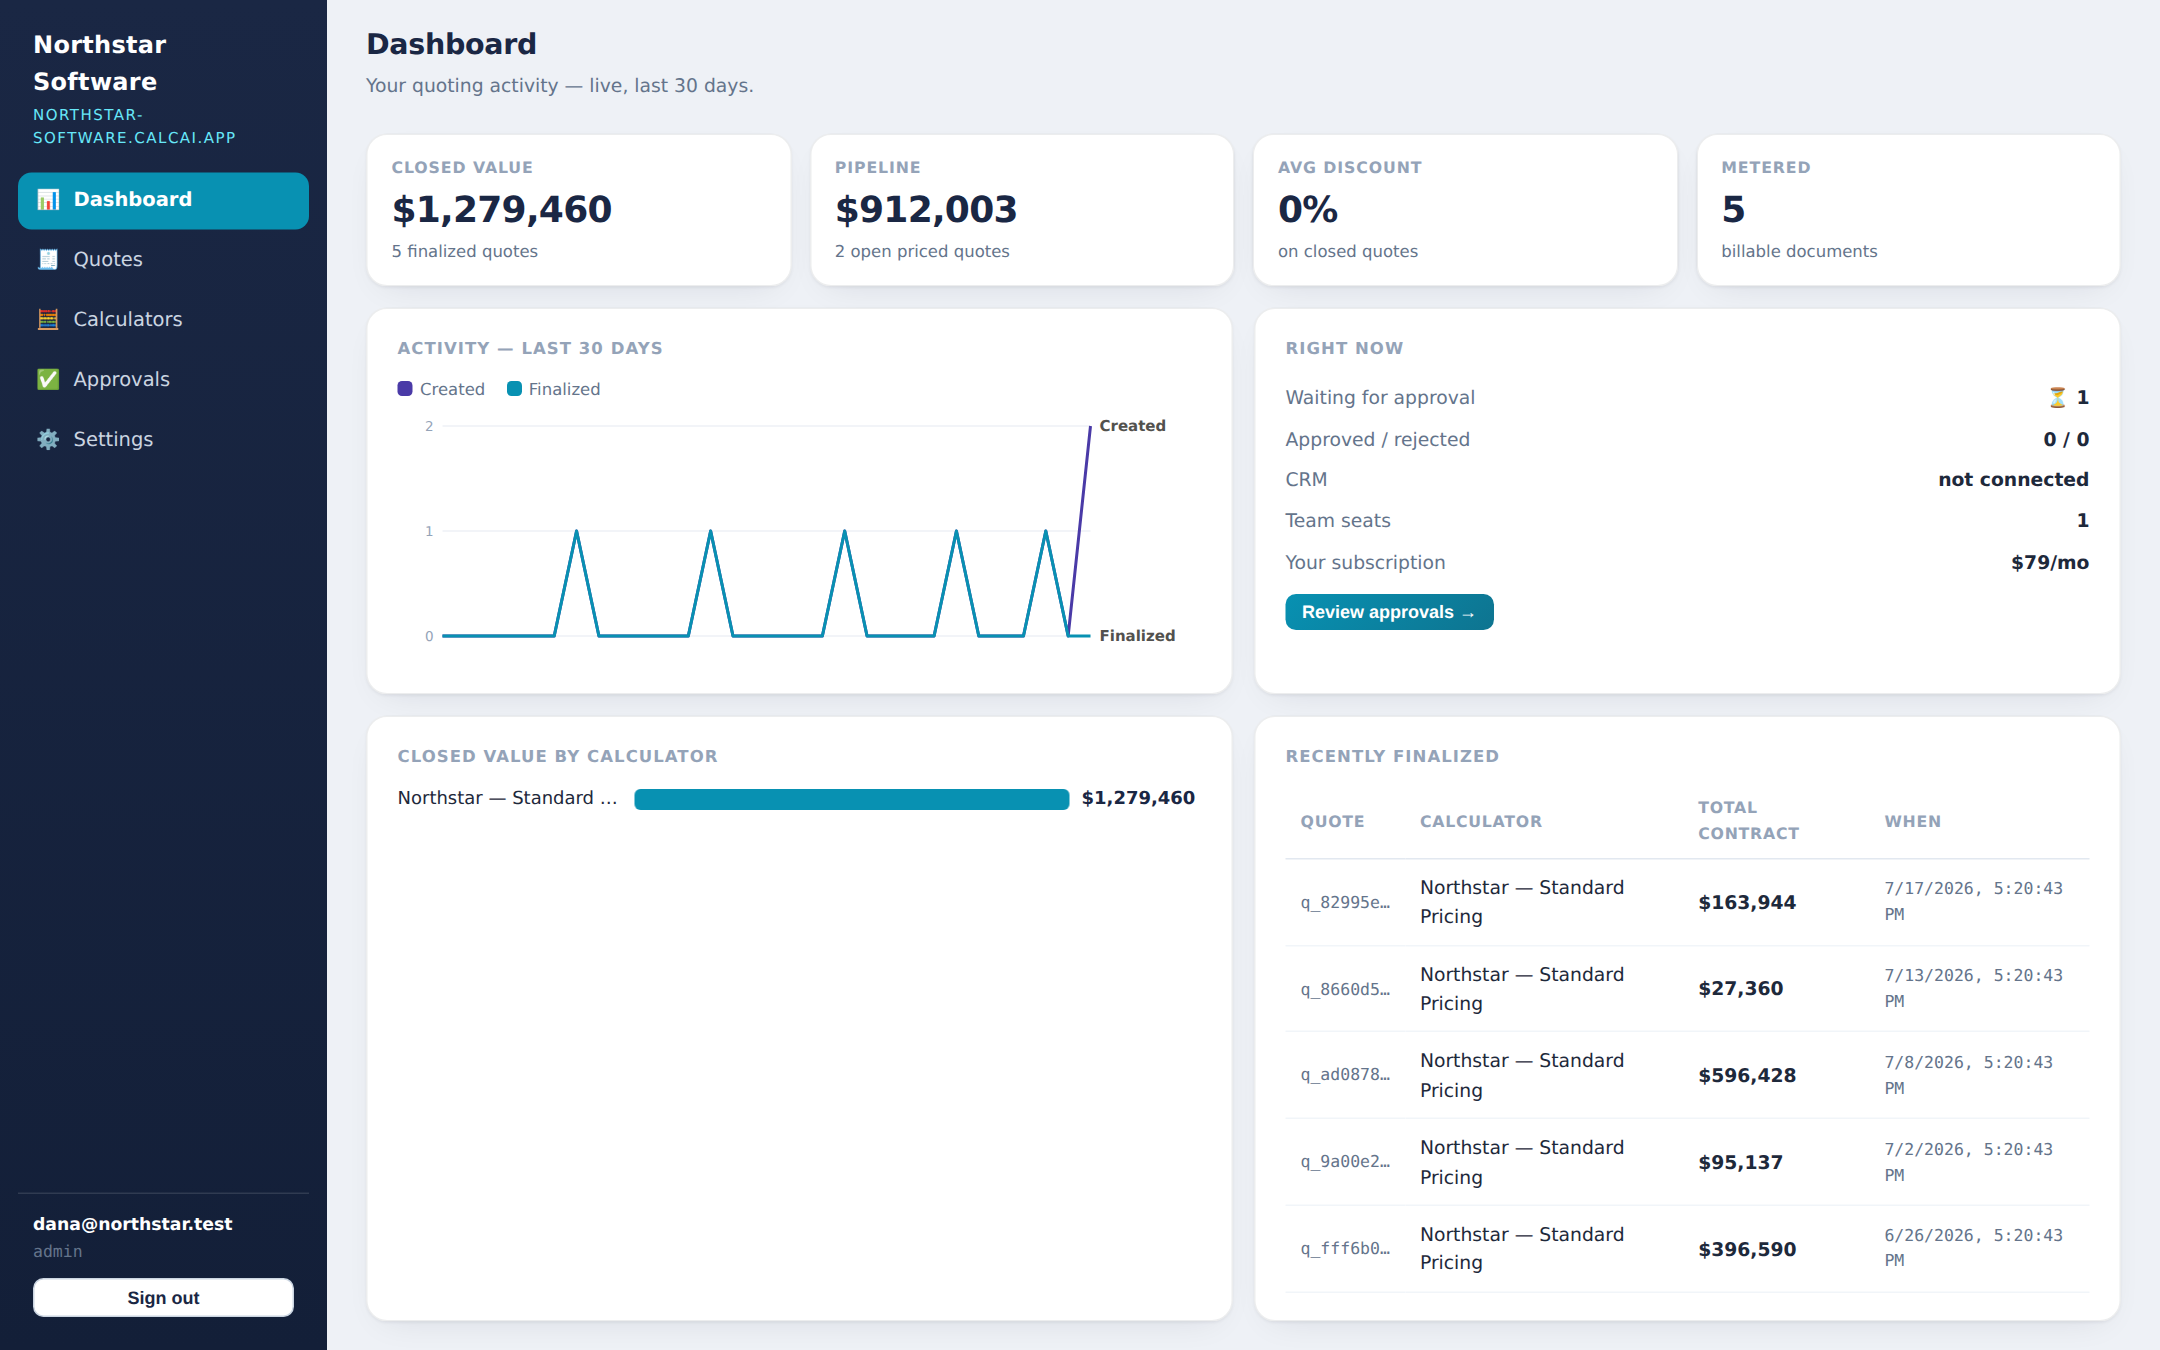2160x1350 pixels.
Task: Click the '5 finalized quotes' caption
Action: [x=465, y=252]
